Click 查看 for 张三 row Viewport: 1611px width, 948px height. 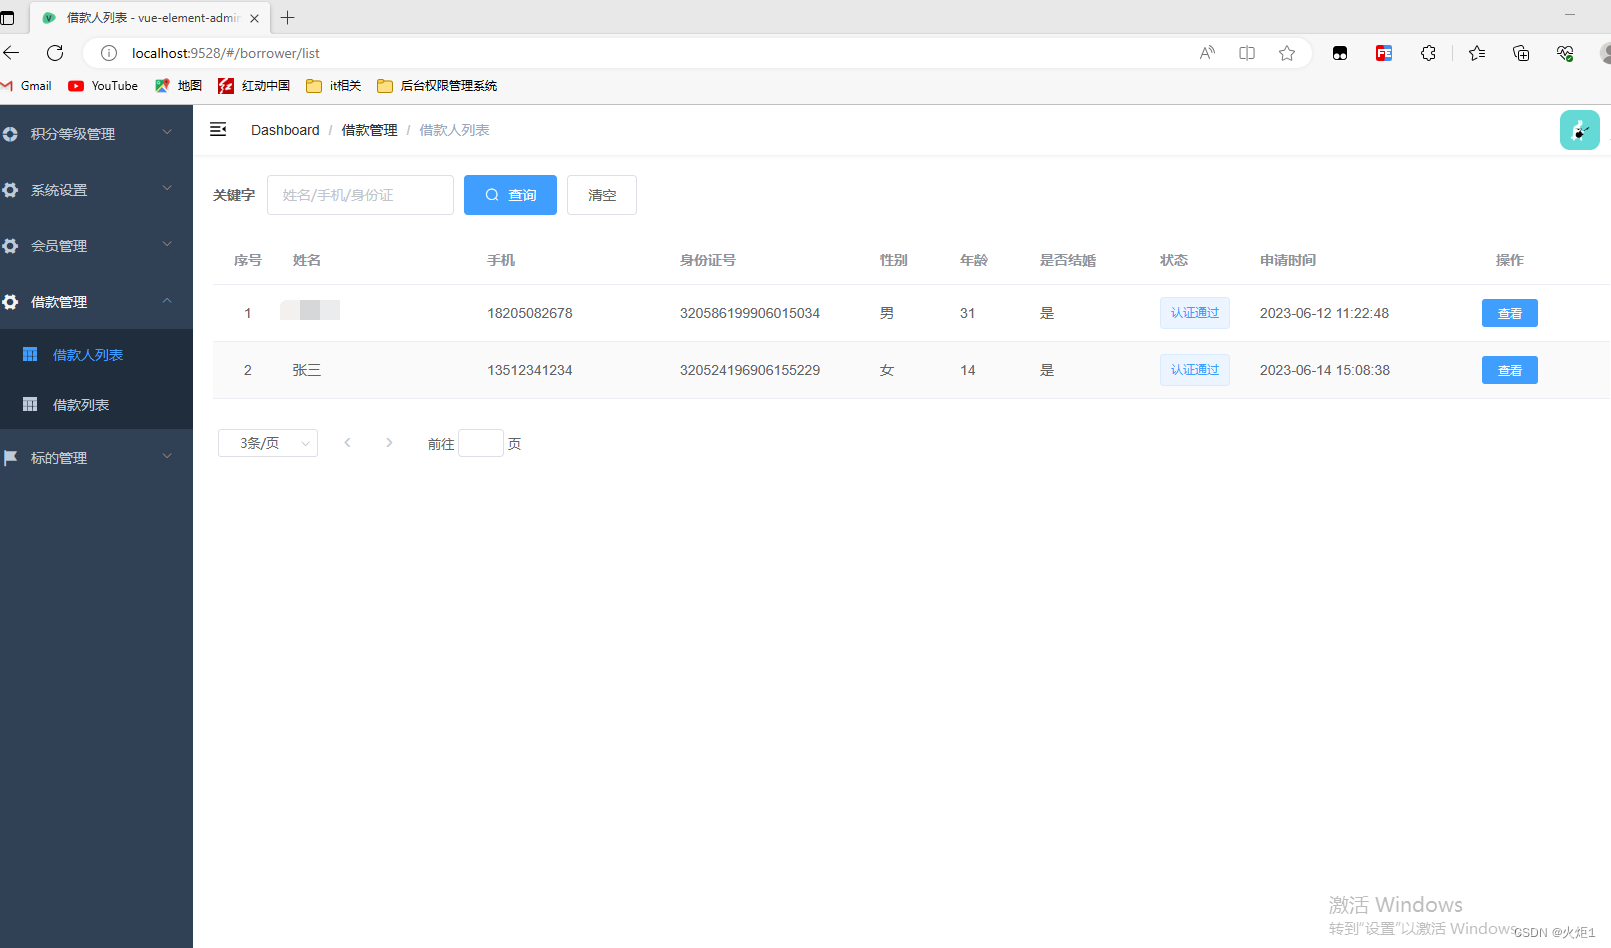(1510, 370)
